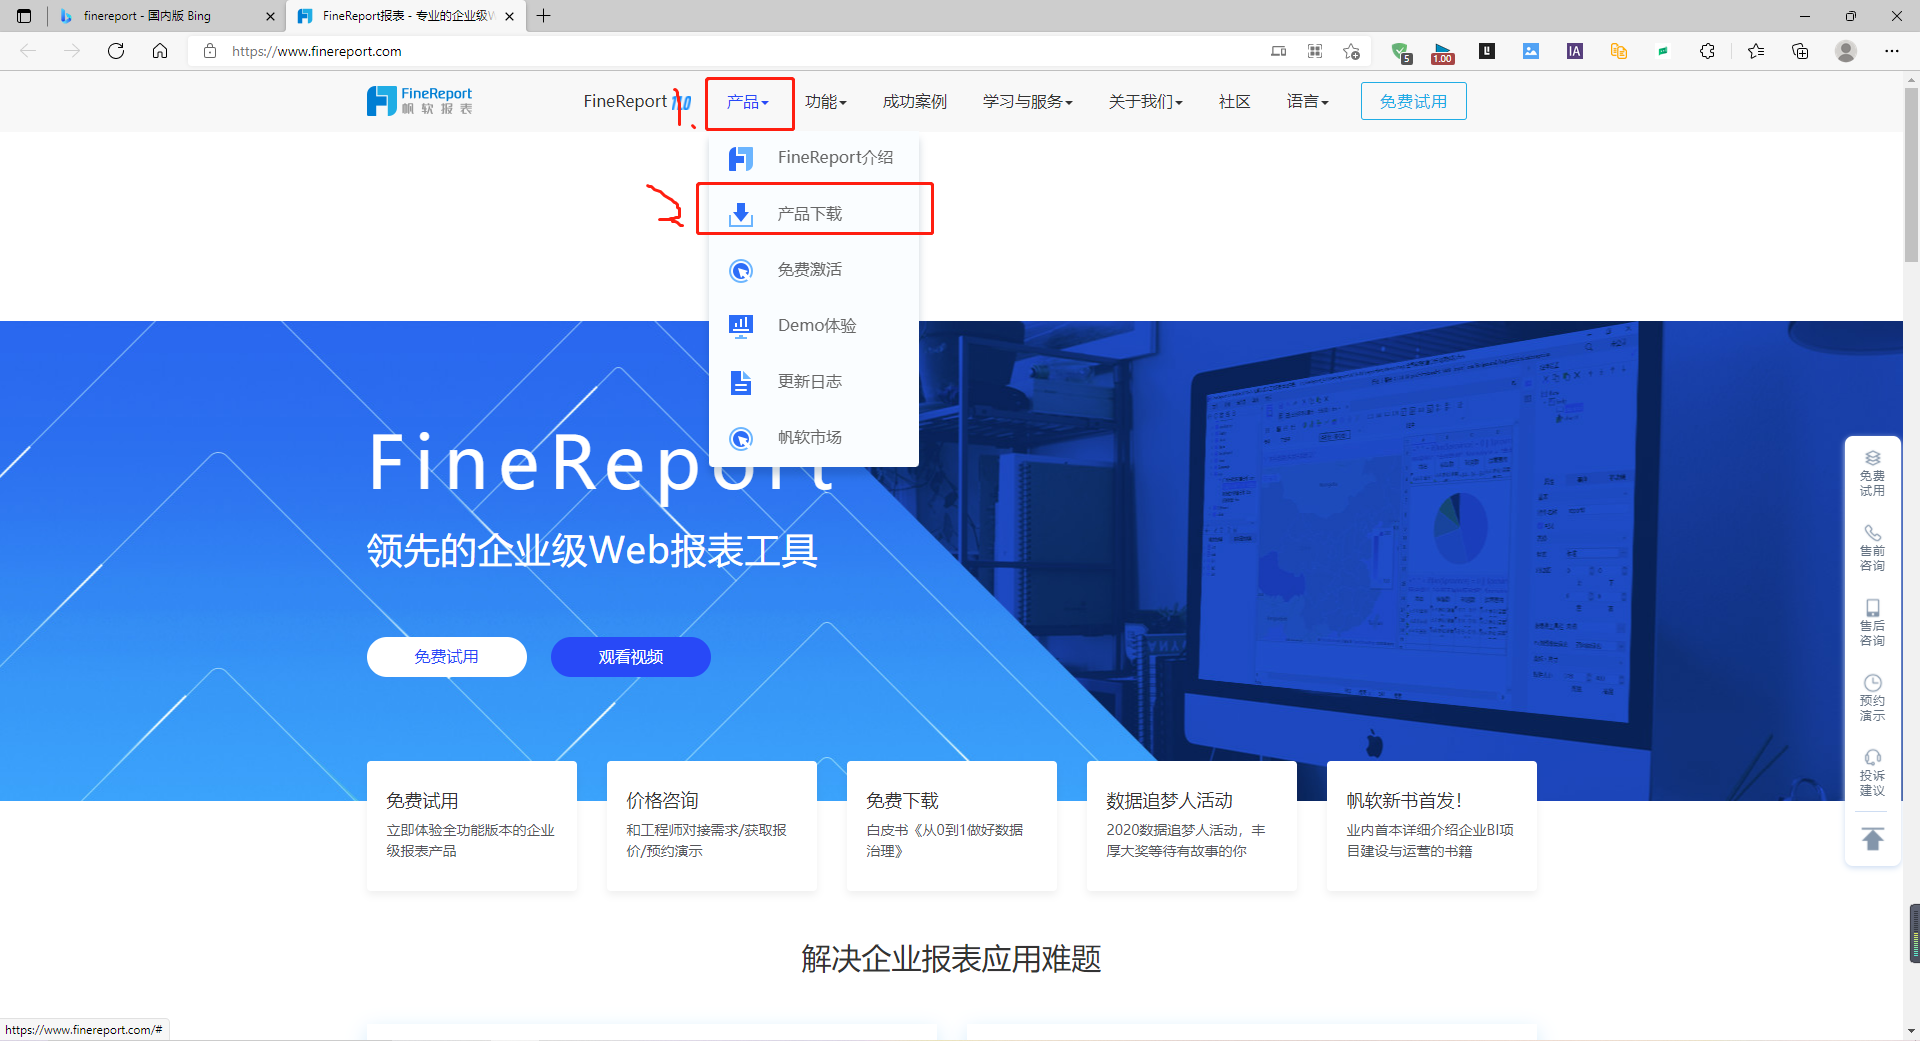Click the FineReport logo in the navbar

click(419, 100)
